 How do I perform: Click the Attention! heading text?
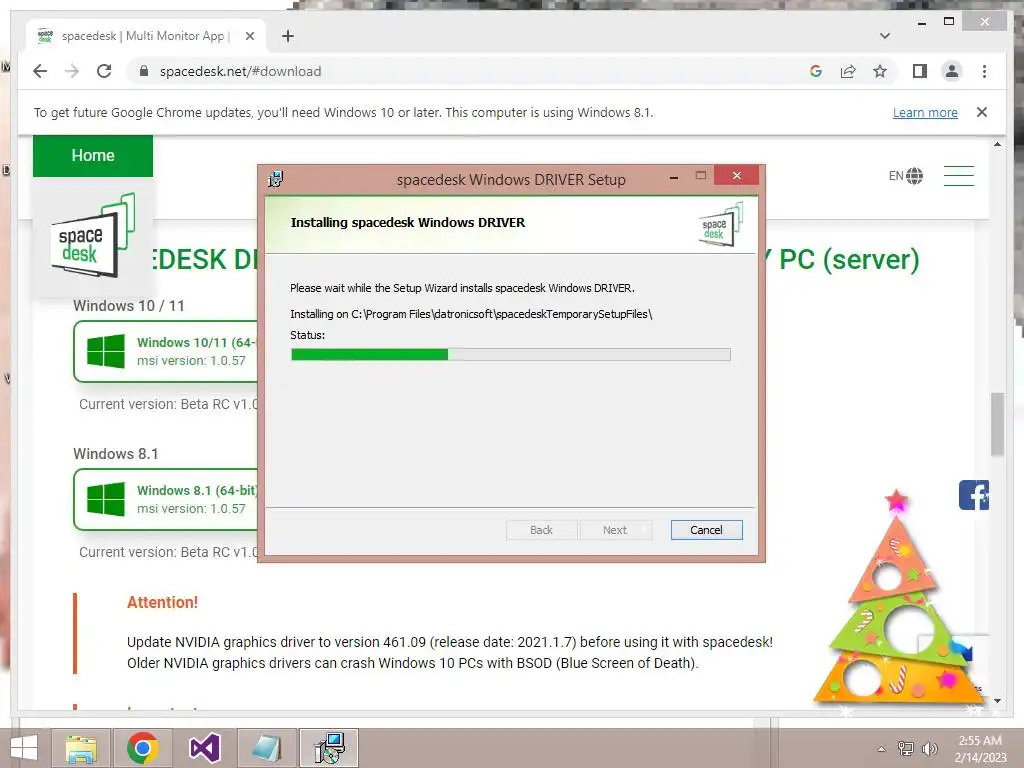pyautogui.click(x=163, y=602)
